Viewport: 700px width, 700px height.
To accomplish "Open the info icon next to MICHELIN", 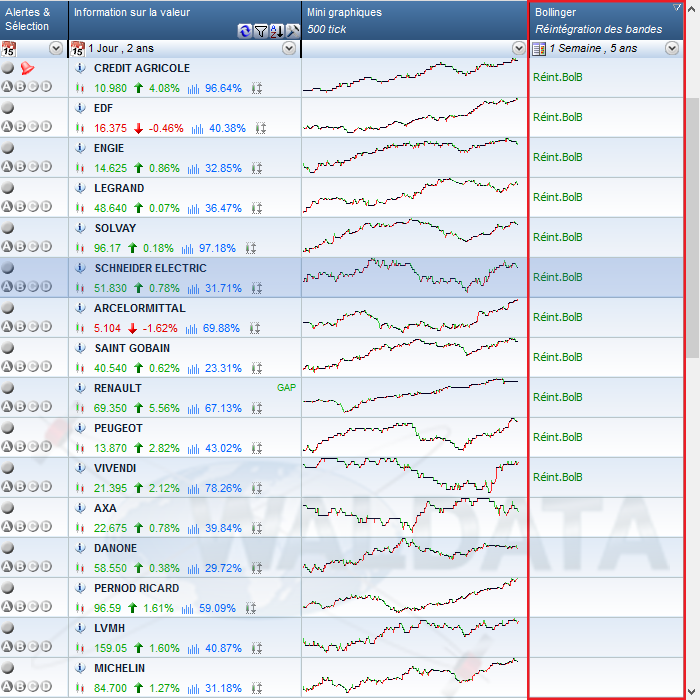I will tap(80, 668).
